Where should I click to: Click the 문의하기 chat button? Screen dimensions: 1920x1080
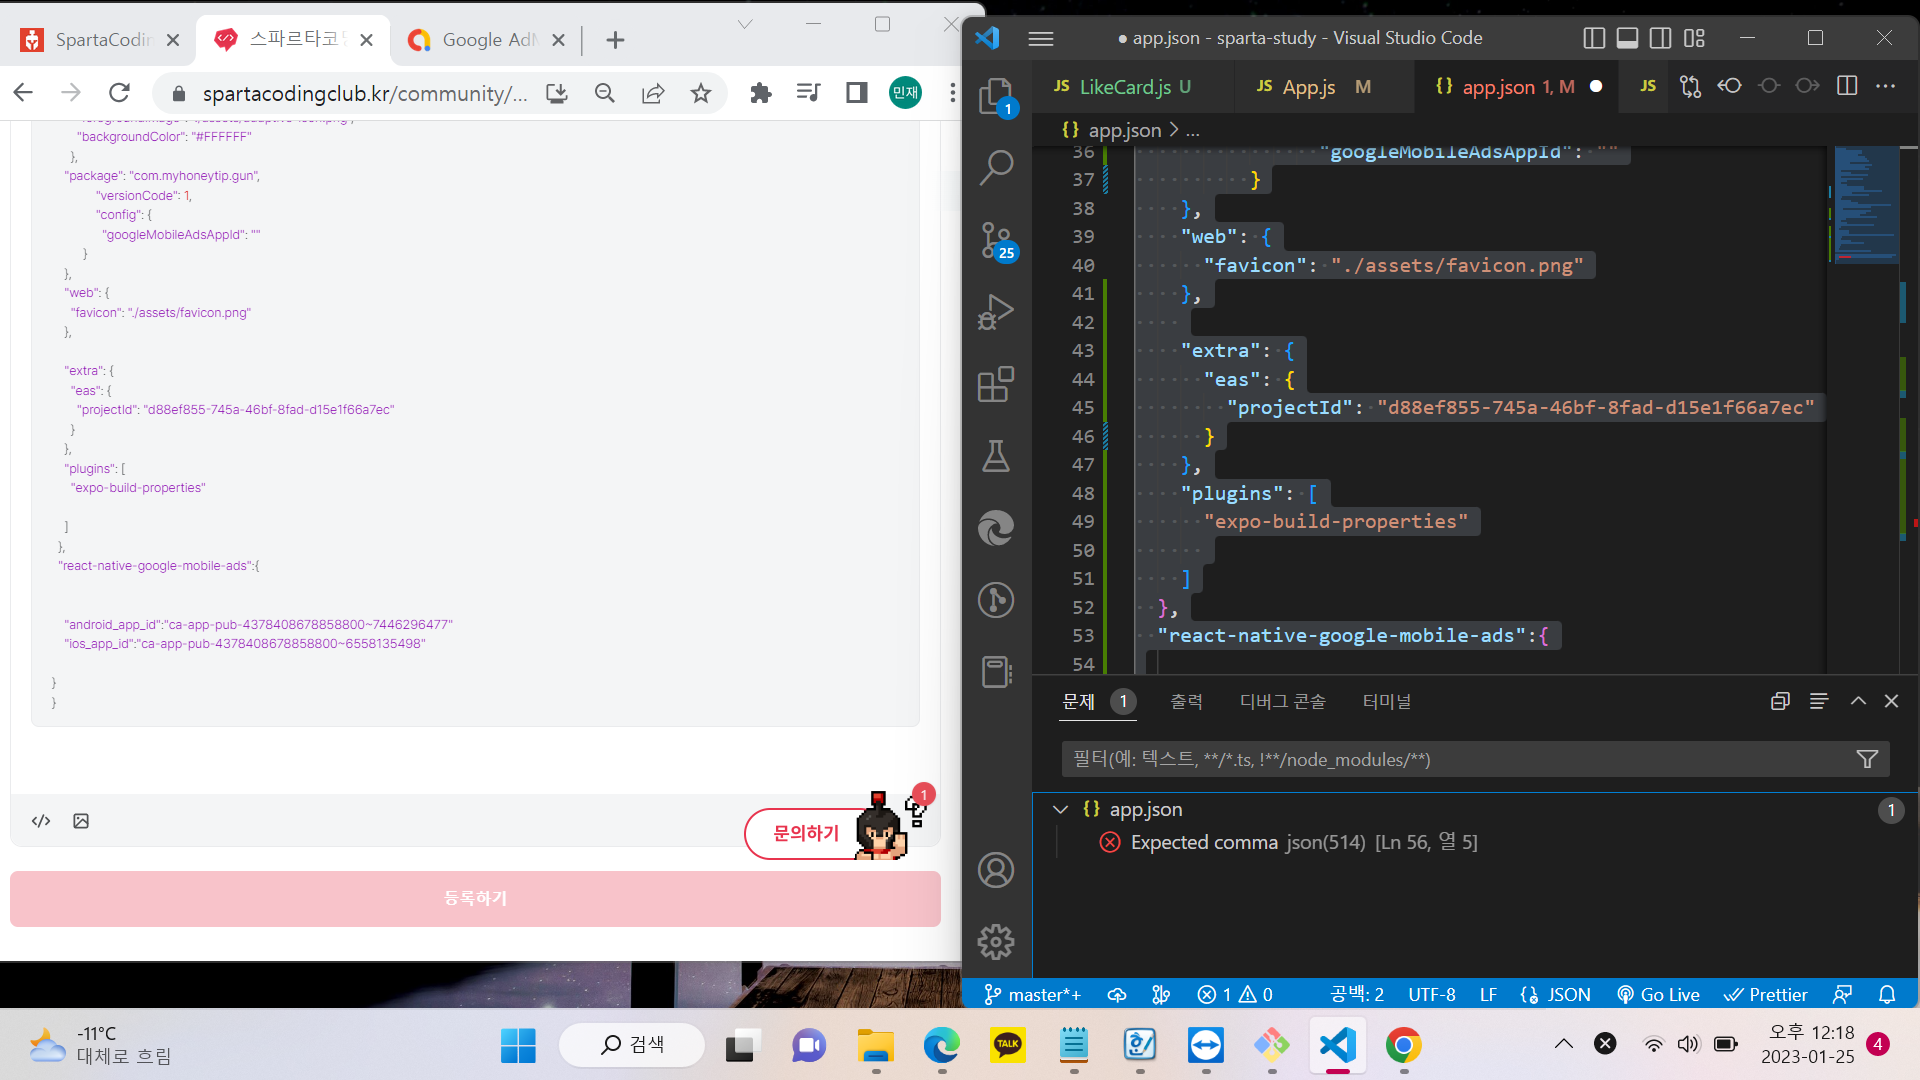pos(806,833)
